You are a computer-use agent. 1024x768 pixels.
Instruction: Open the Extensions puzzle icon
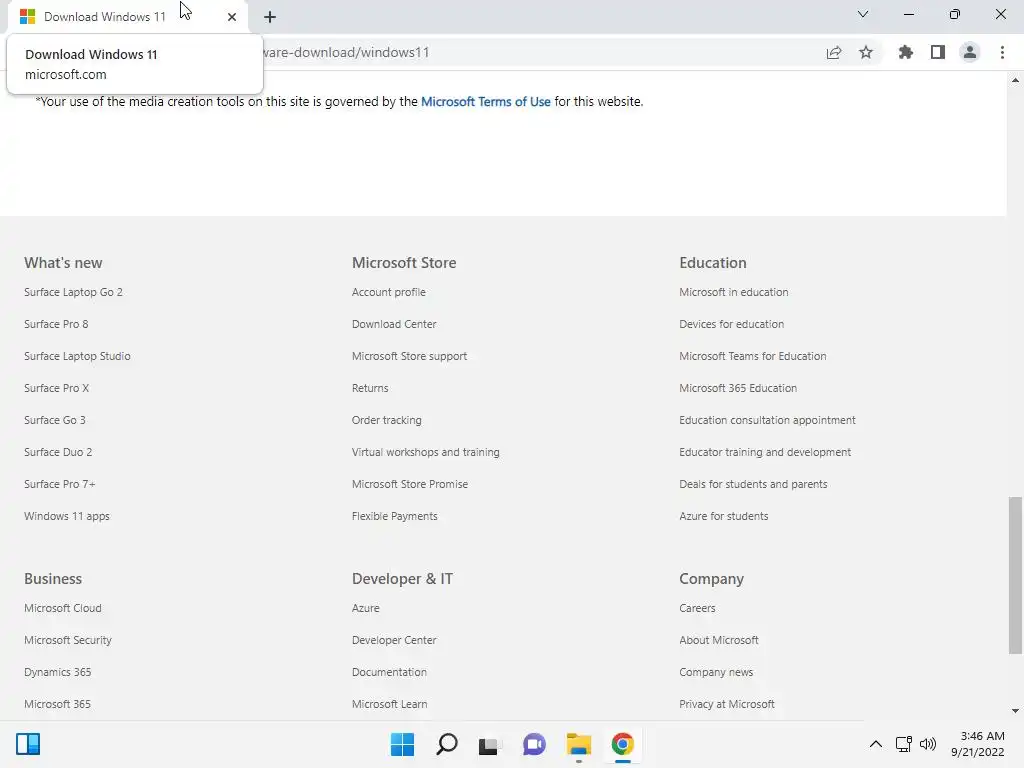pos(905,52)
